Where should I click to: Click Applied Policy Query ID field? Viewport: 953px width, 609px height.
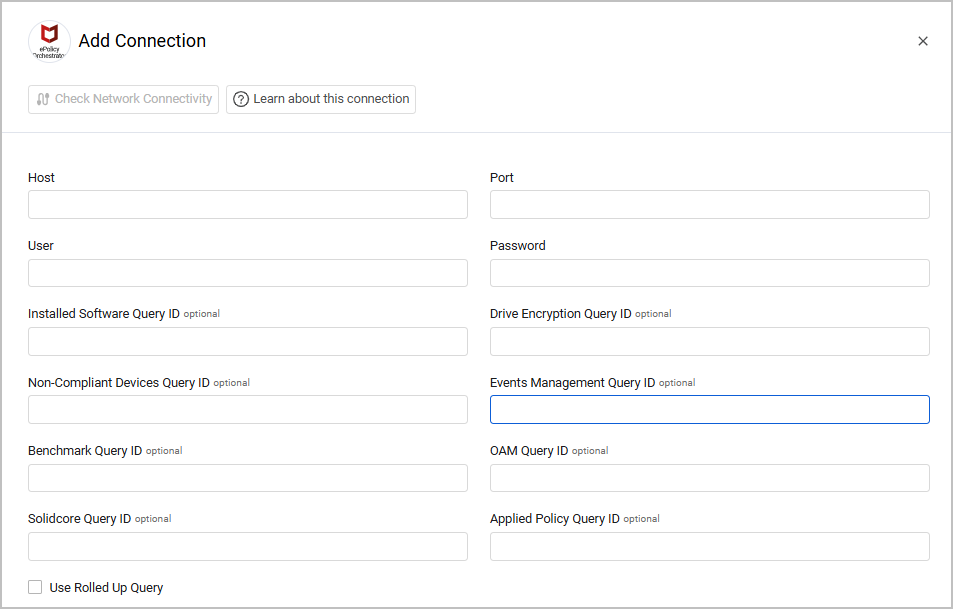pos(709,546)
